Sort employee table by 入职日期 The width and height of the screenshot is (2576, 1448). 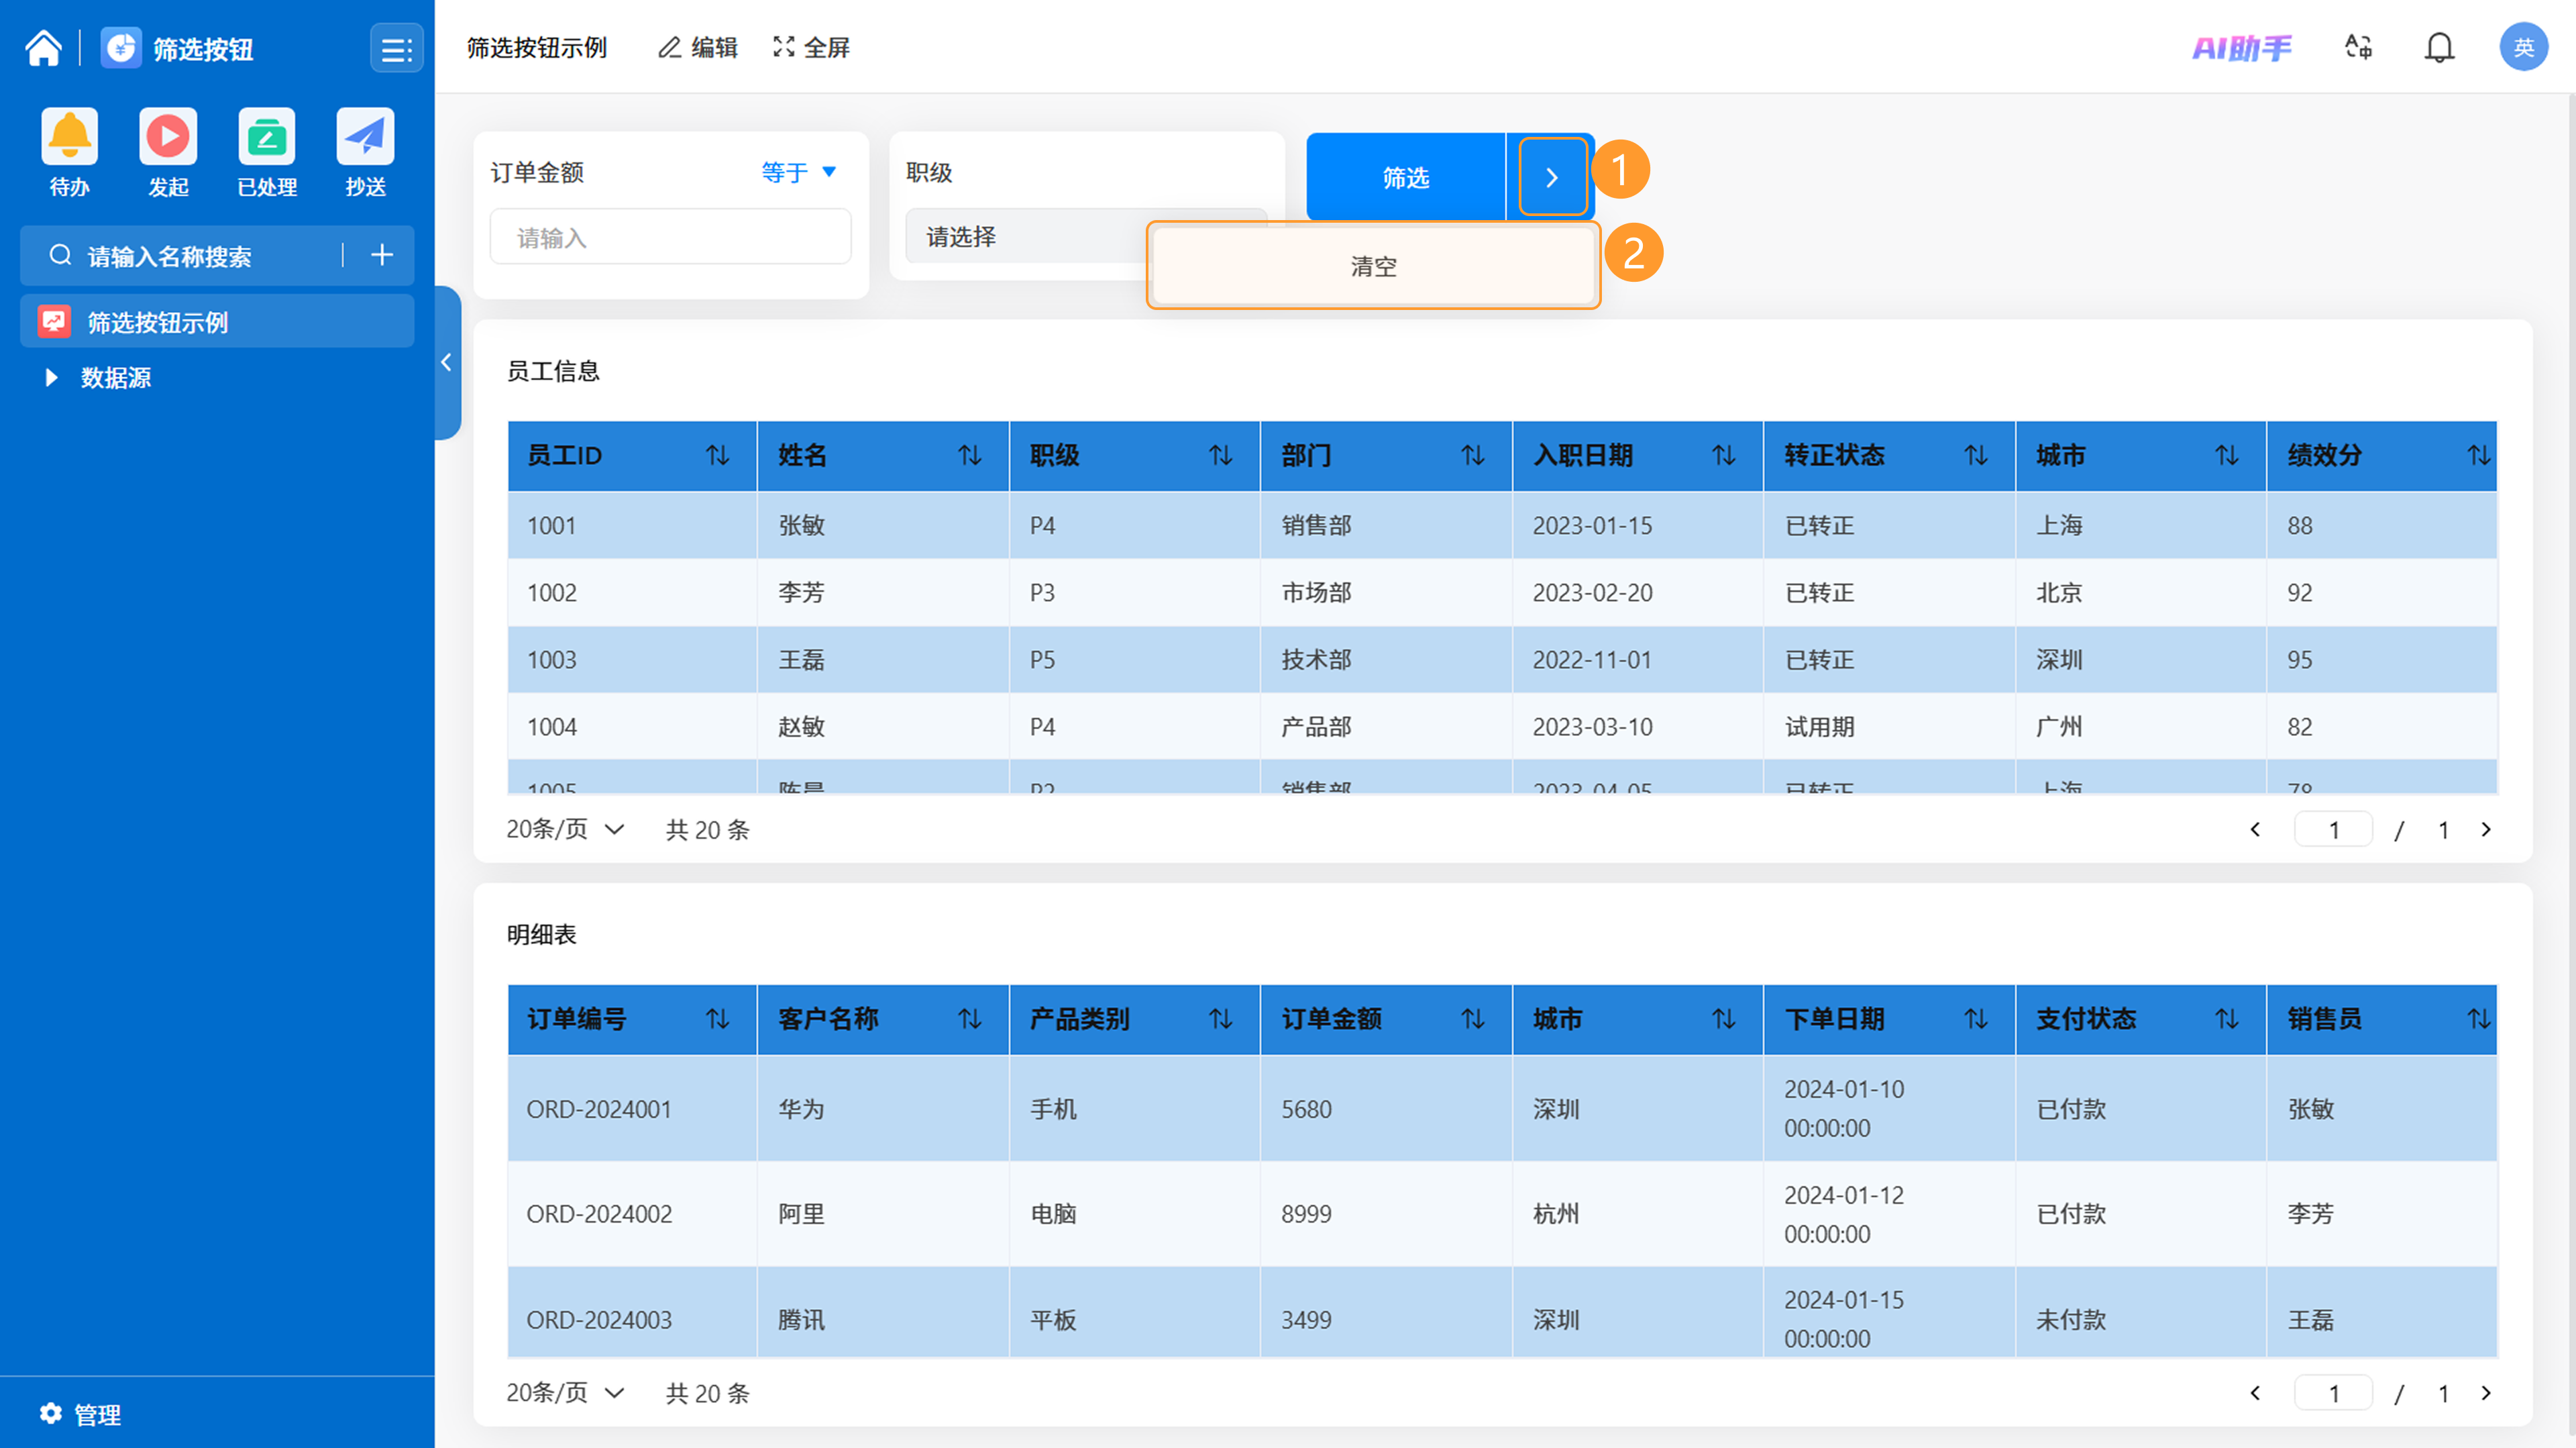(1723, 456)
